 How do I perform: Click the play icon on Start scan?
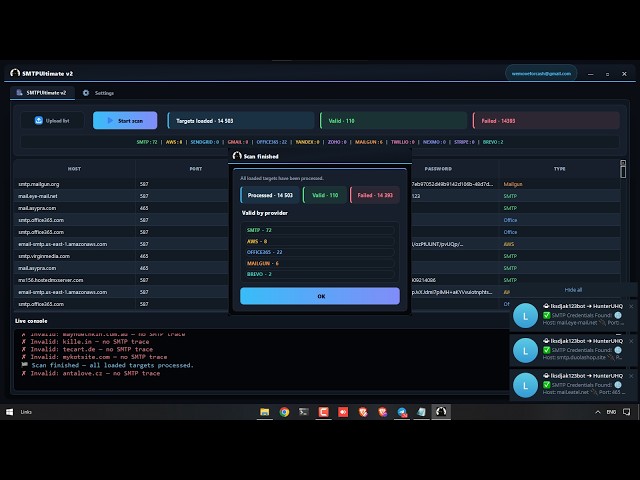point(110,120)
